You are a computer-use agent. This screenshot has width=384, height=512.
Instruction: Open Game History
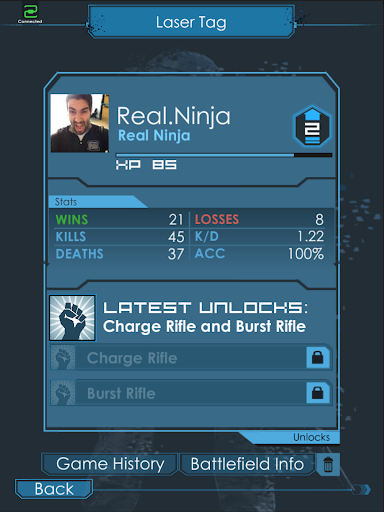pos(110,464)
